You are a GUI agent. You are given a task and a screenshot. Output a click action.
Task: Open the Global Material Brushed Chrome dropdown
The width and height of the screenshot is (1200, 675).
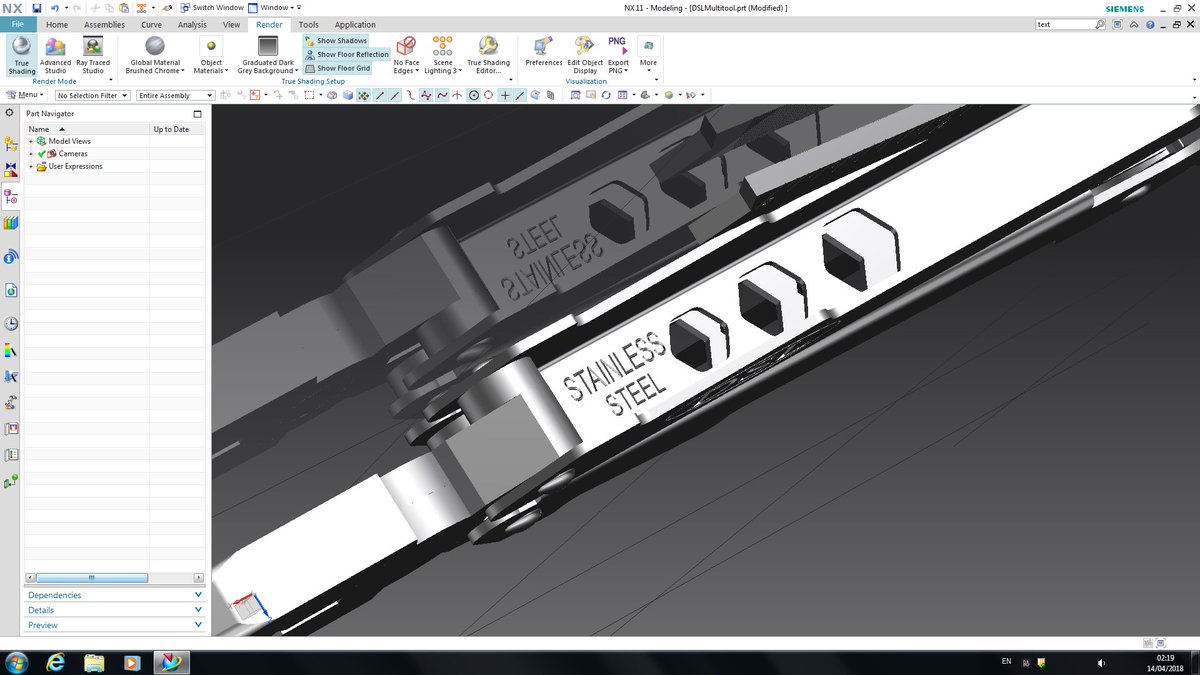(153, 55)
